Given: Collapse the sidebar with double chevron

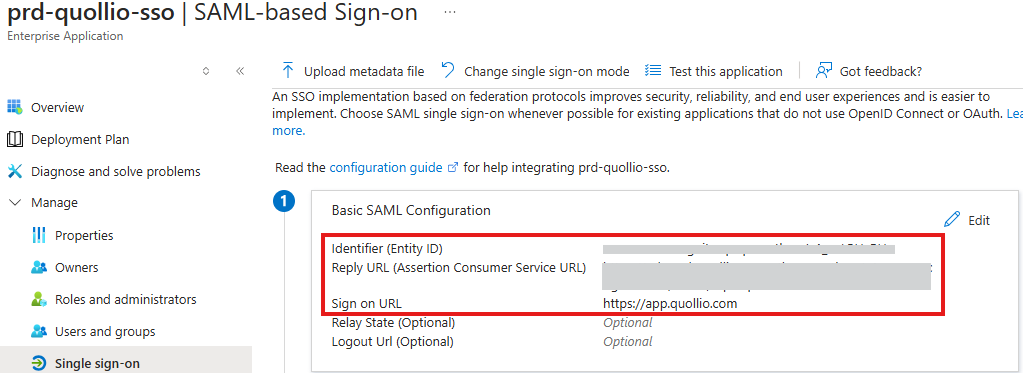Looking at the screenshot, I should pyautogui.click(x=239, y=71).
